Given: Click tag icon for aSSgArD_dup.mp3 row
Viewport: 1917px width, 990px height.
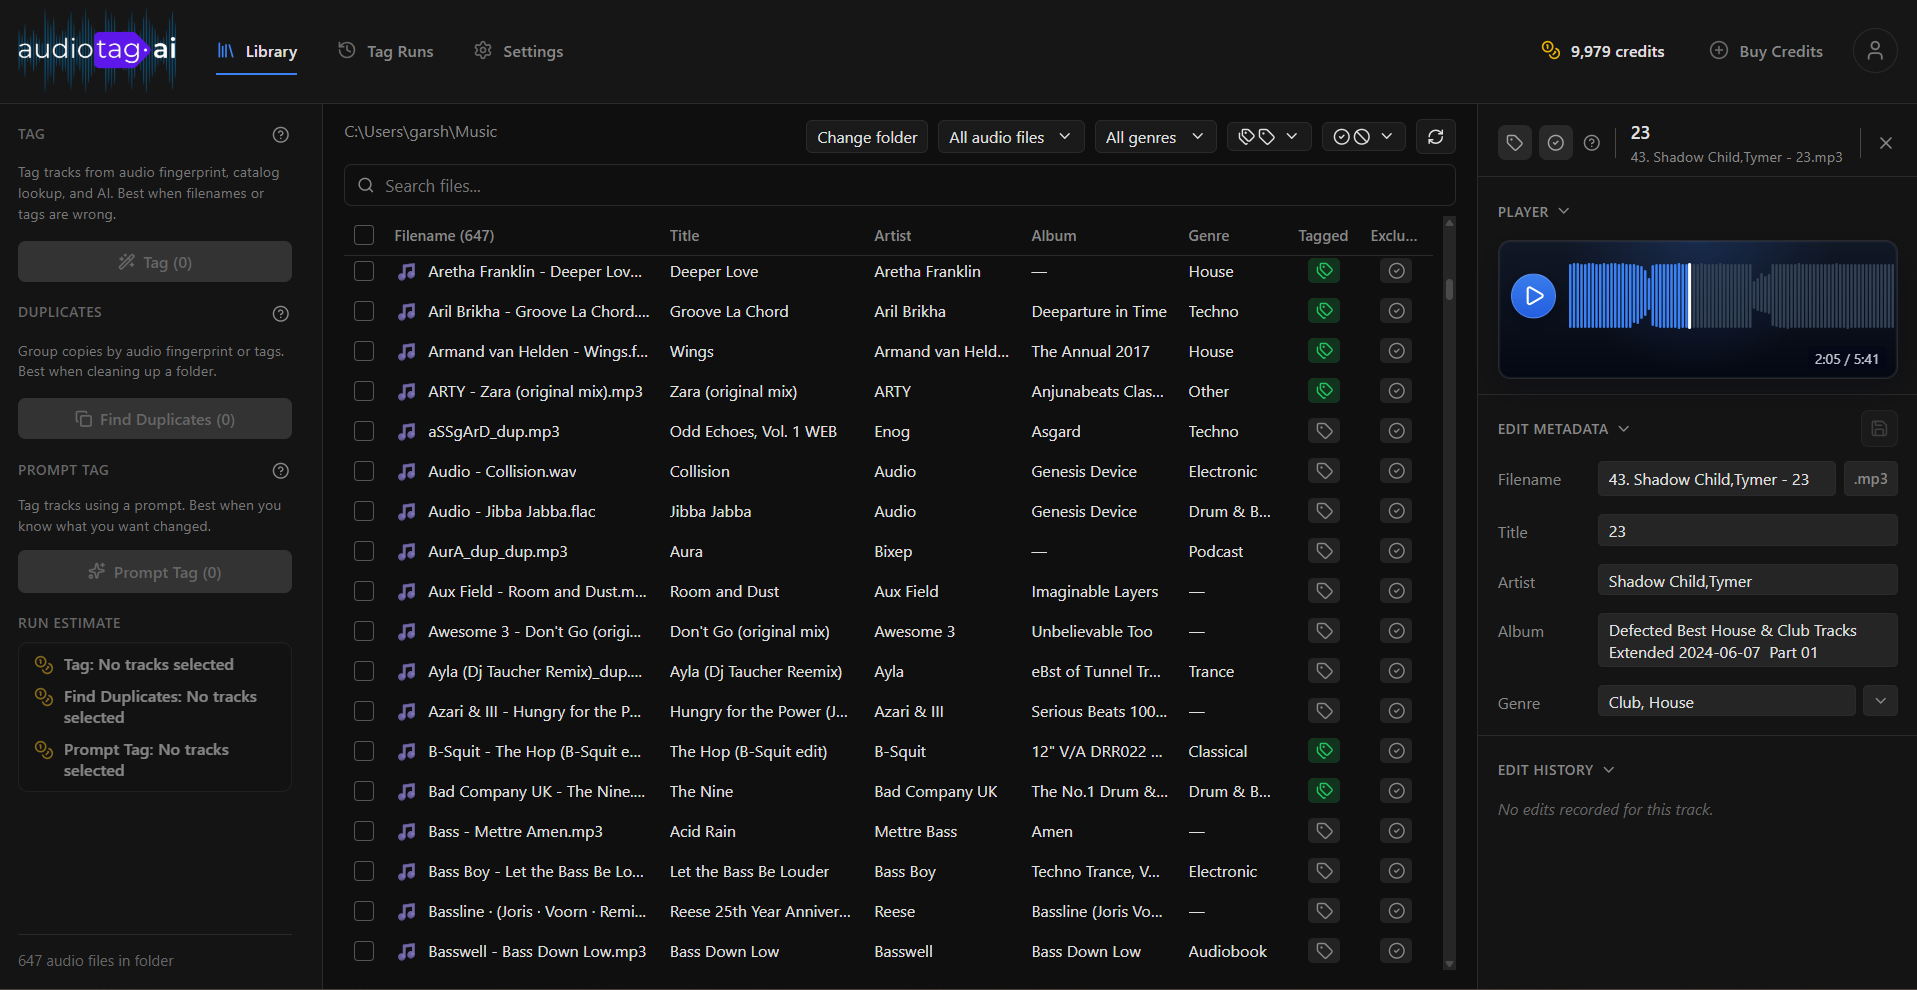Looking at the screenshot, I should 1324,431.
